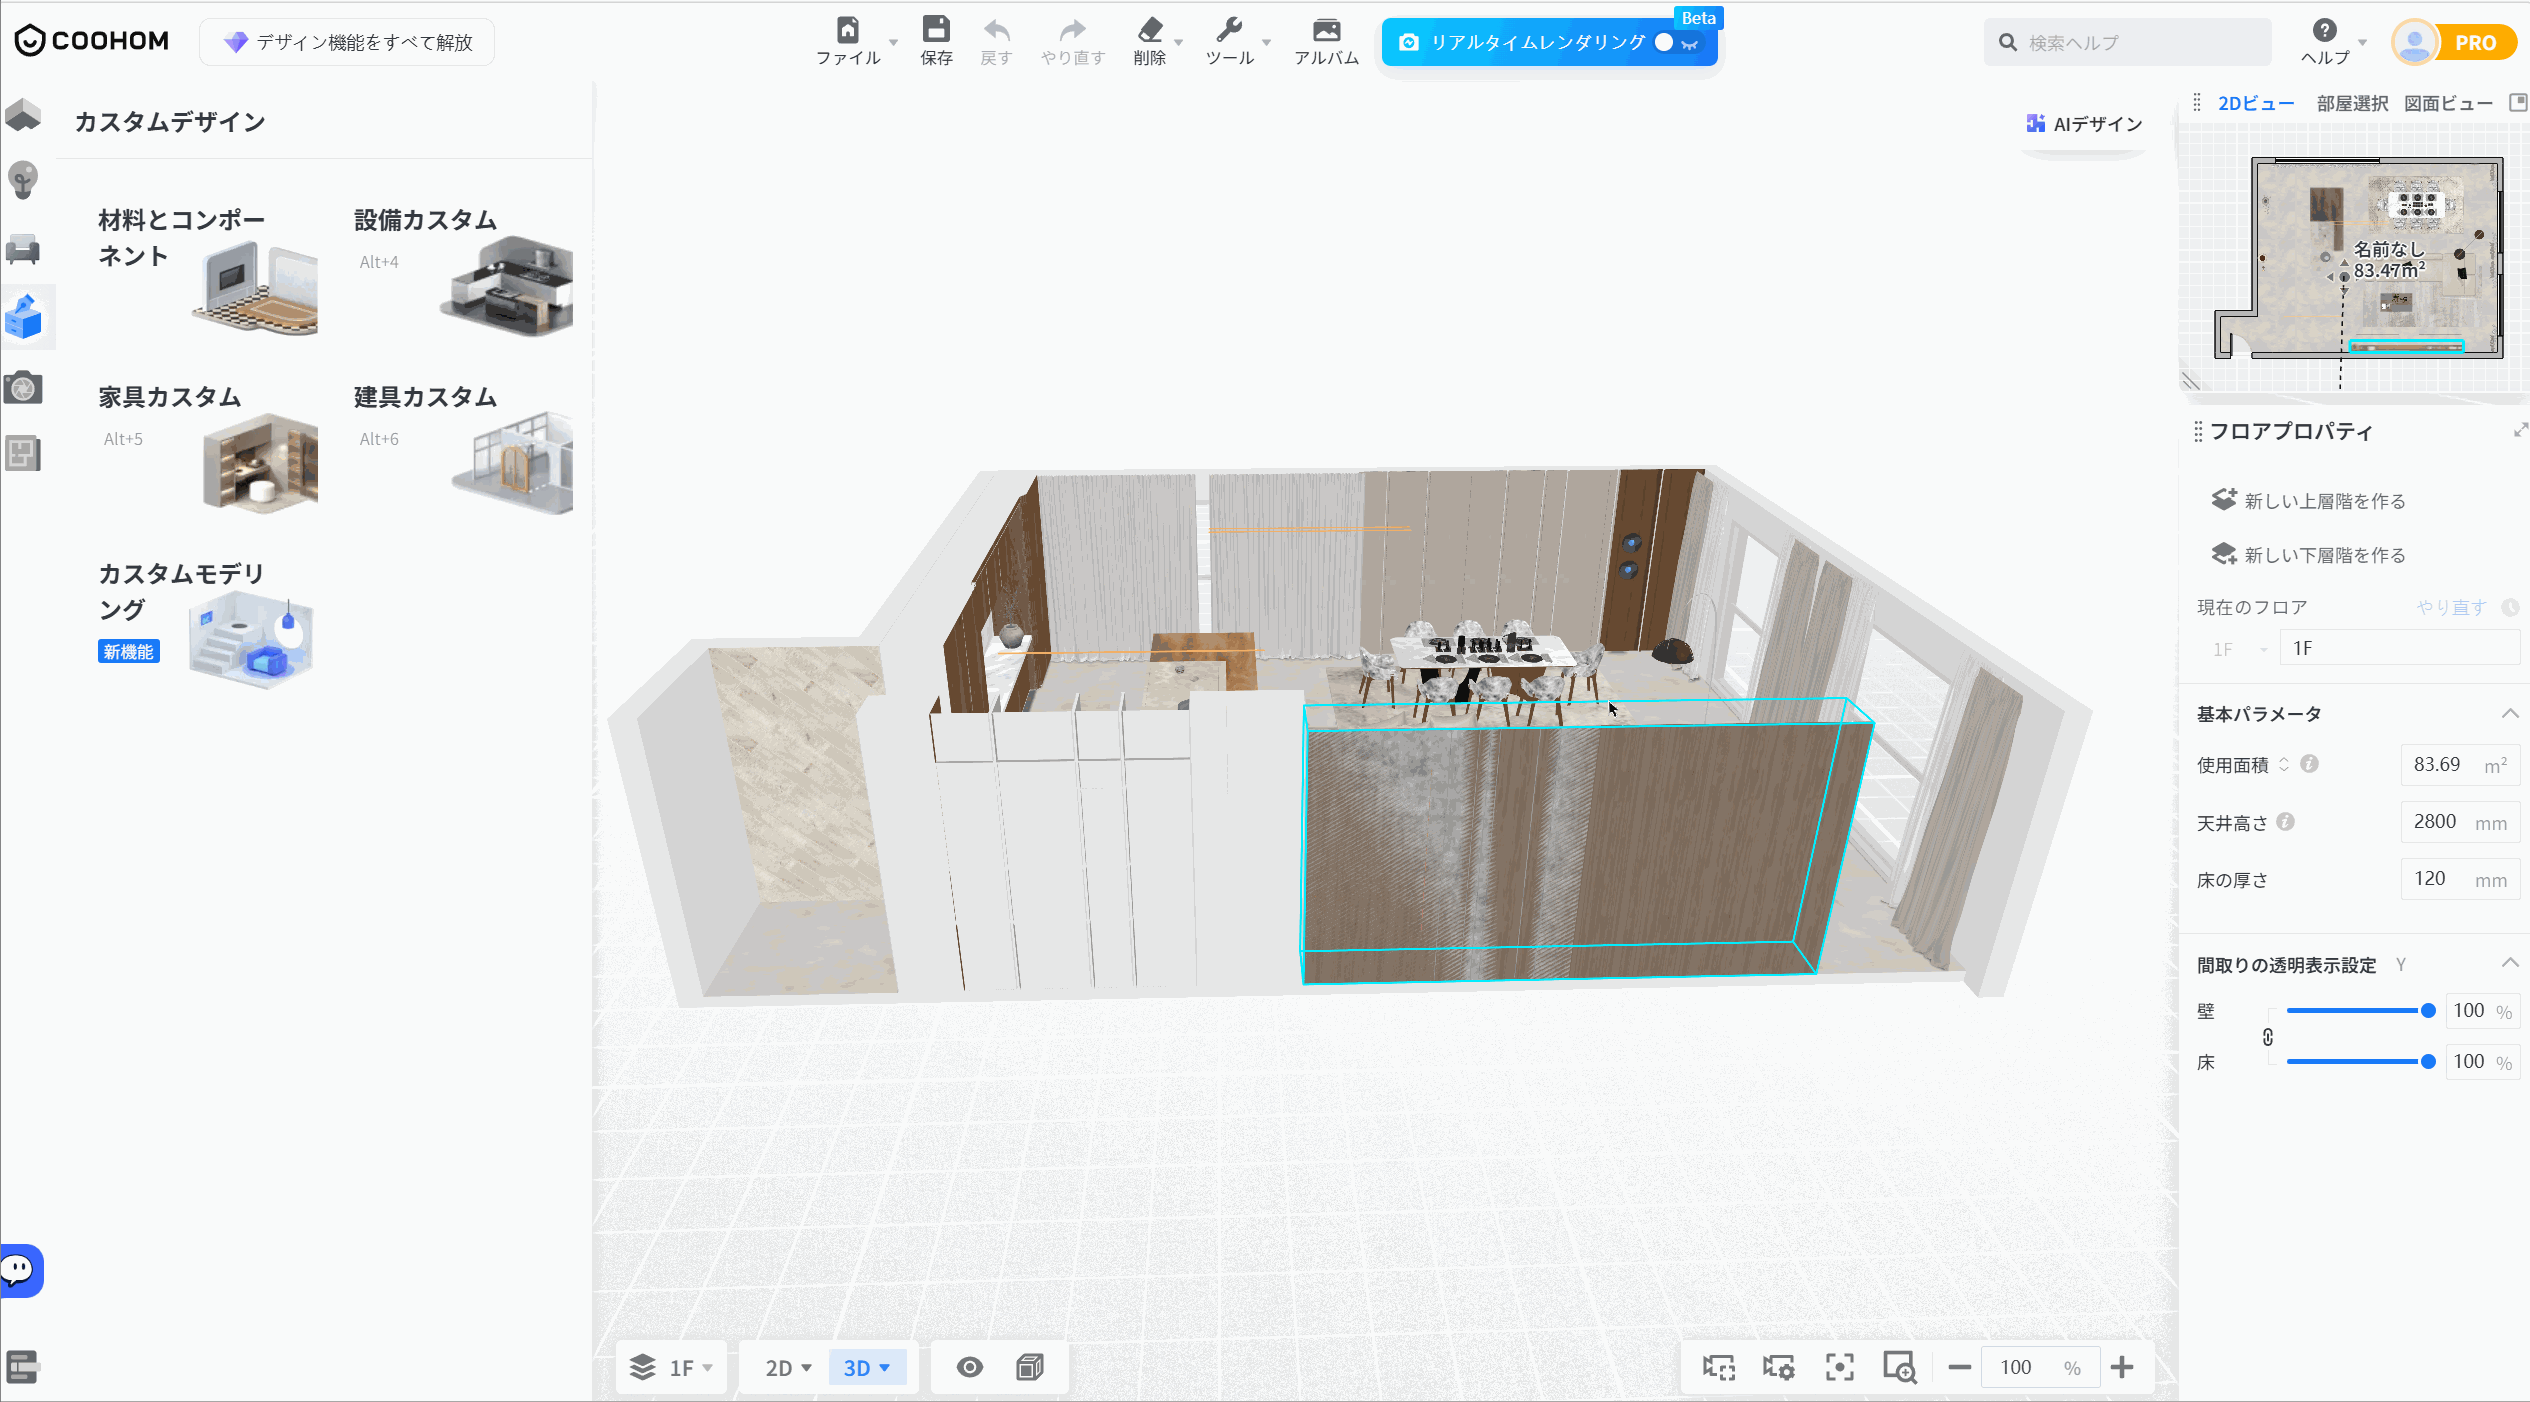Click the camera settings gear icon
The image size is (2530, 1402).
pyautogui.click(x=1779, y=1367)
